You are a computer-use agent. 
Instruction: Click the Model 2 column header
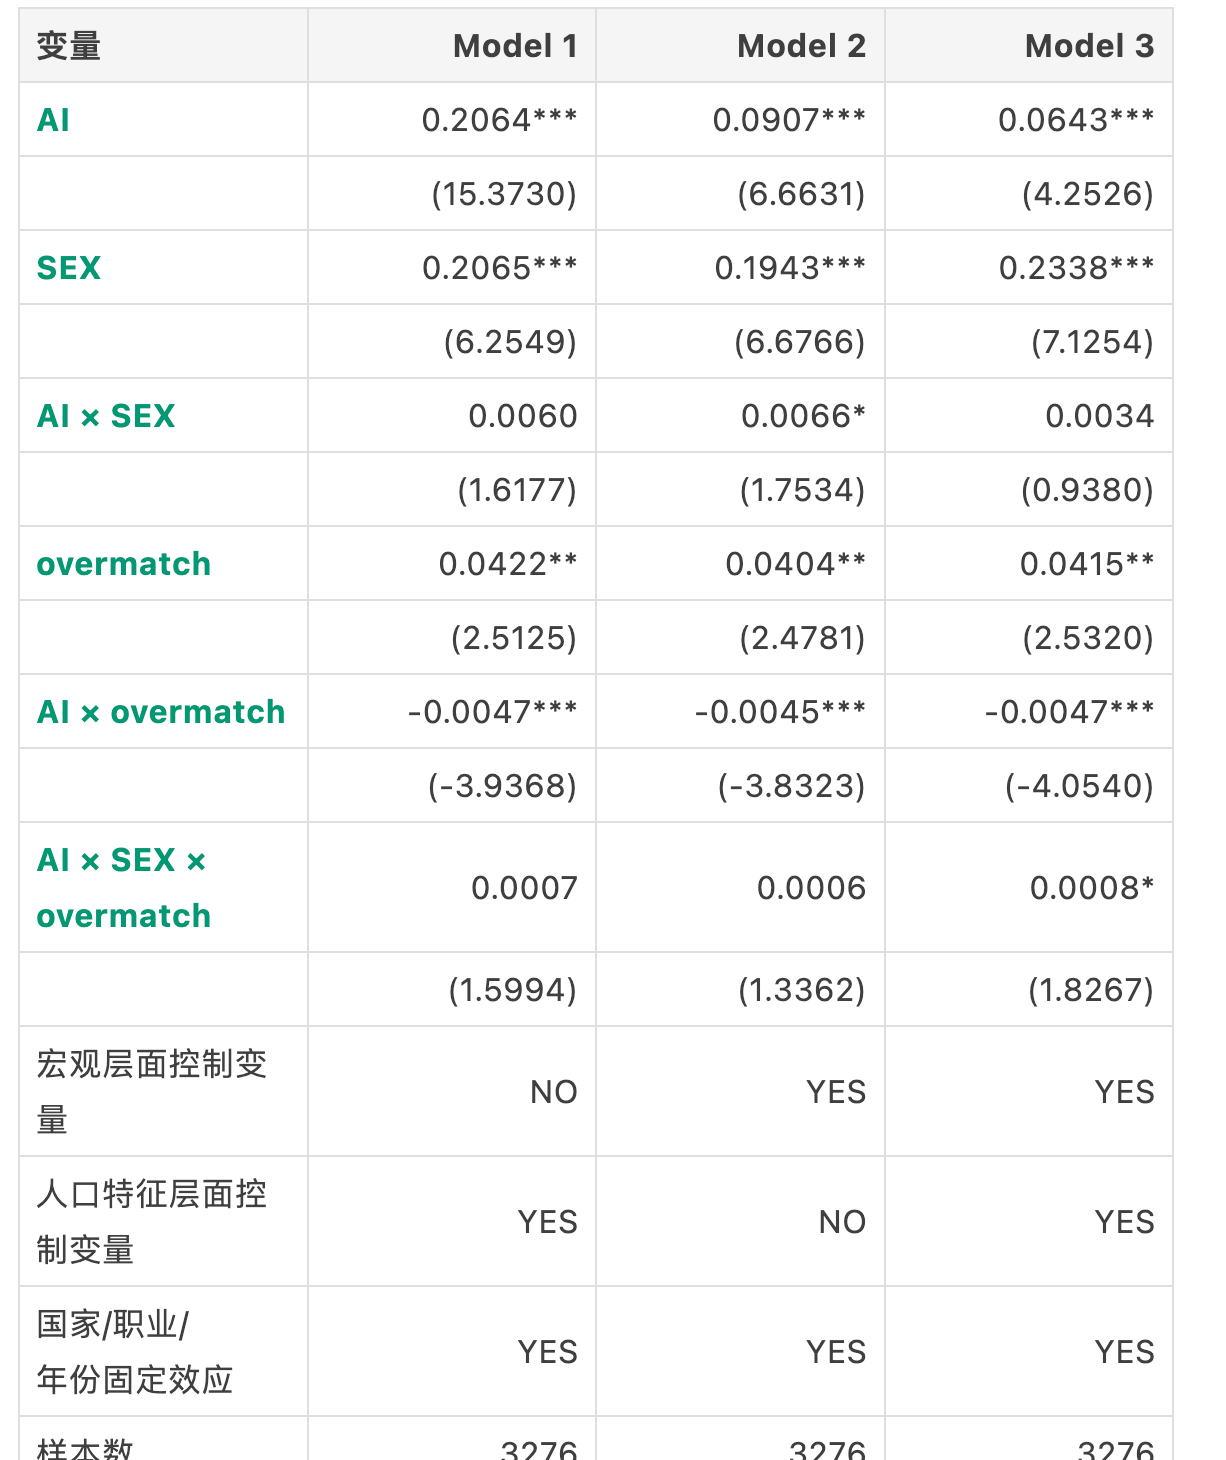coord(801,46)
